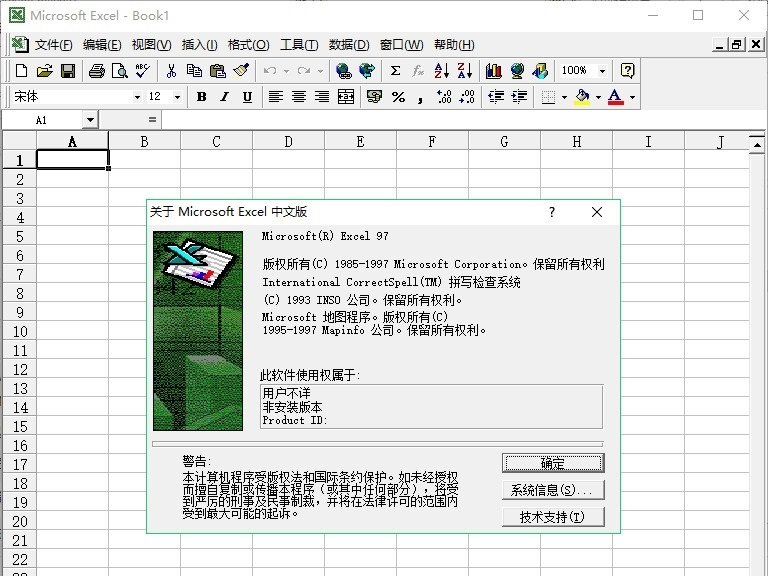
Task: Select column header D
Action: 288,142
